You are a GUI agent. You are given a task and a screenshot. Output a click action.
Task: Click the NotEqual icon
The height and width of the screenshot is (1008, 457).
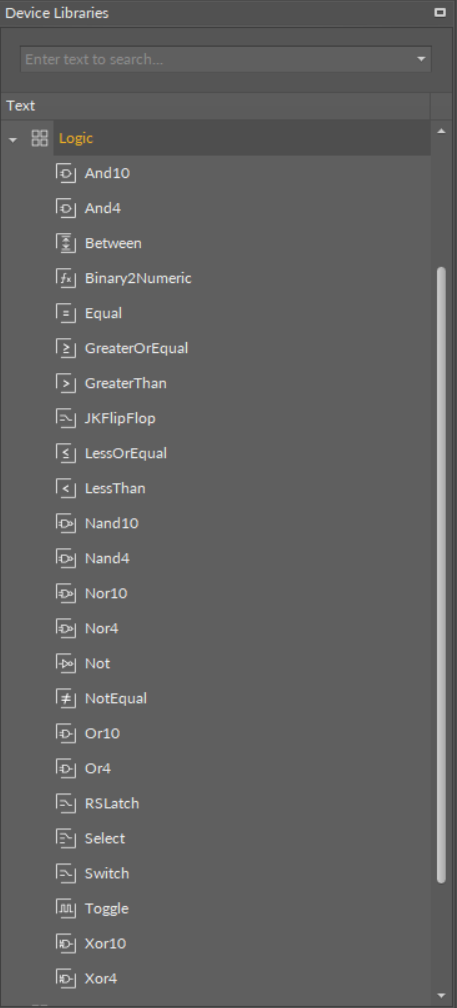(66, 698)
